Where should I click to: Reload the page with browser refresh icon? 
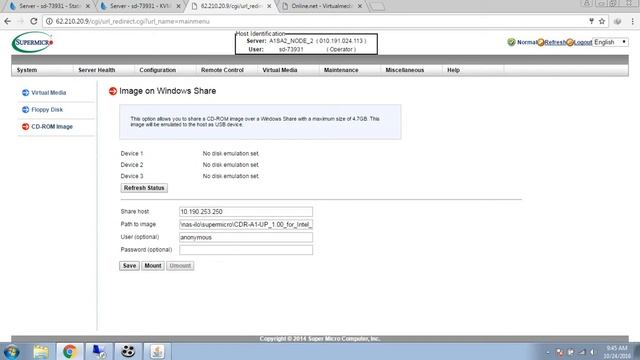[34, 21]
